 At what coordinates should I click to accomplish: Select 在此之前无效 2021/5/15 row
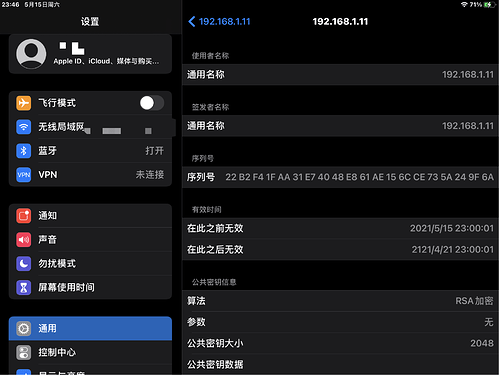click(x=340, y=228)
